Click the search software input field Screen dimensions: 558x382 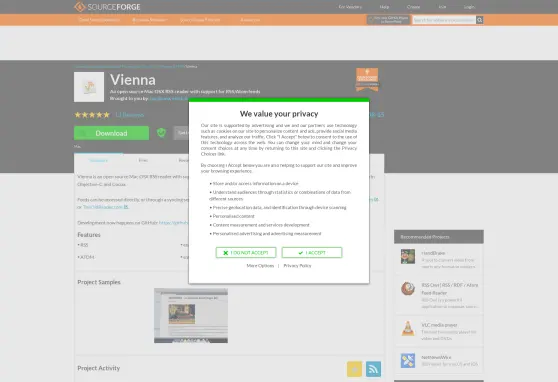[444, 20]
